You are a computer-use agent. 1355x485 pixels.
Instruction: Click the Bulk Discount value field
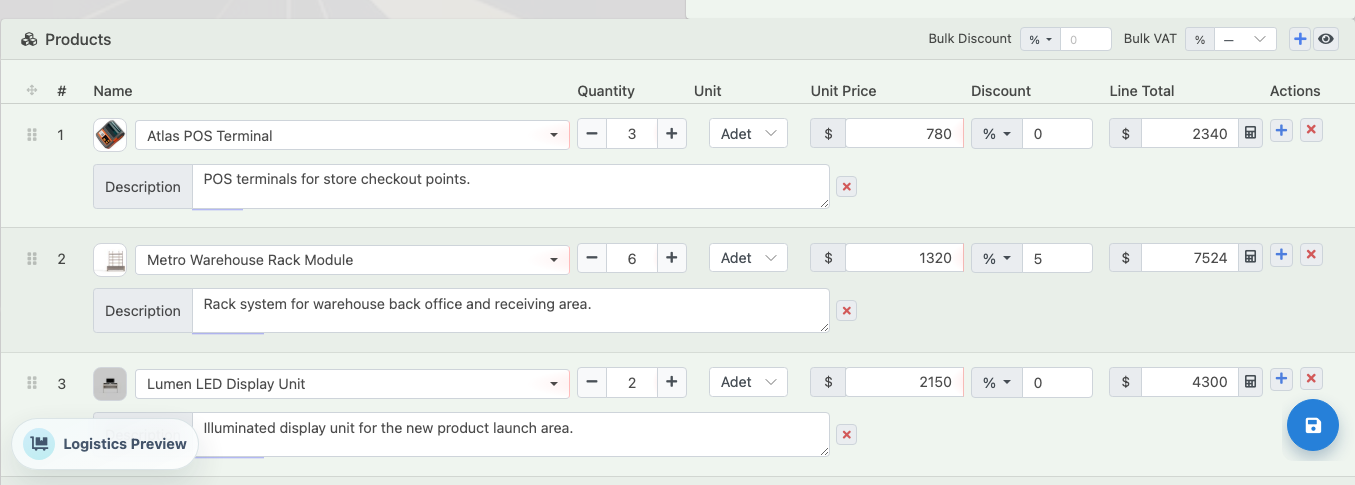(1086, 39)
